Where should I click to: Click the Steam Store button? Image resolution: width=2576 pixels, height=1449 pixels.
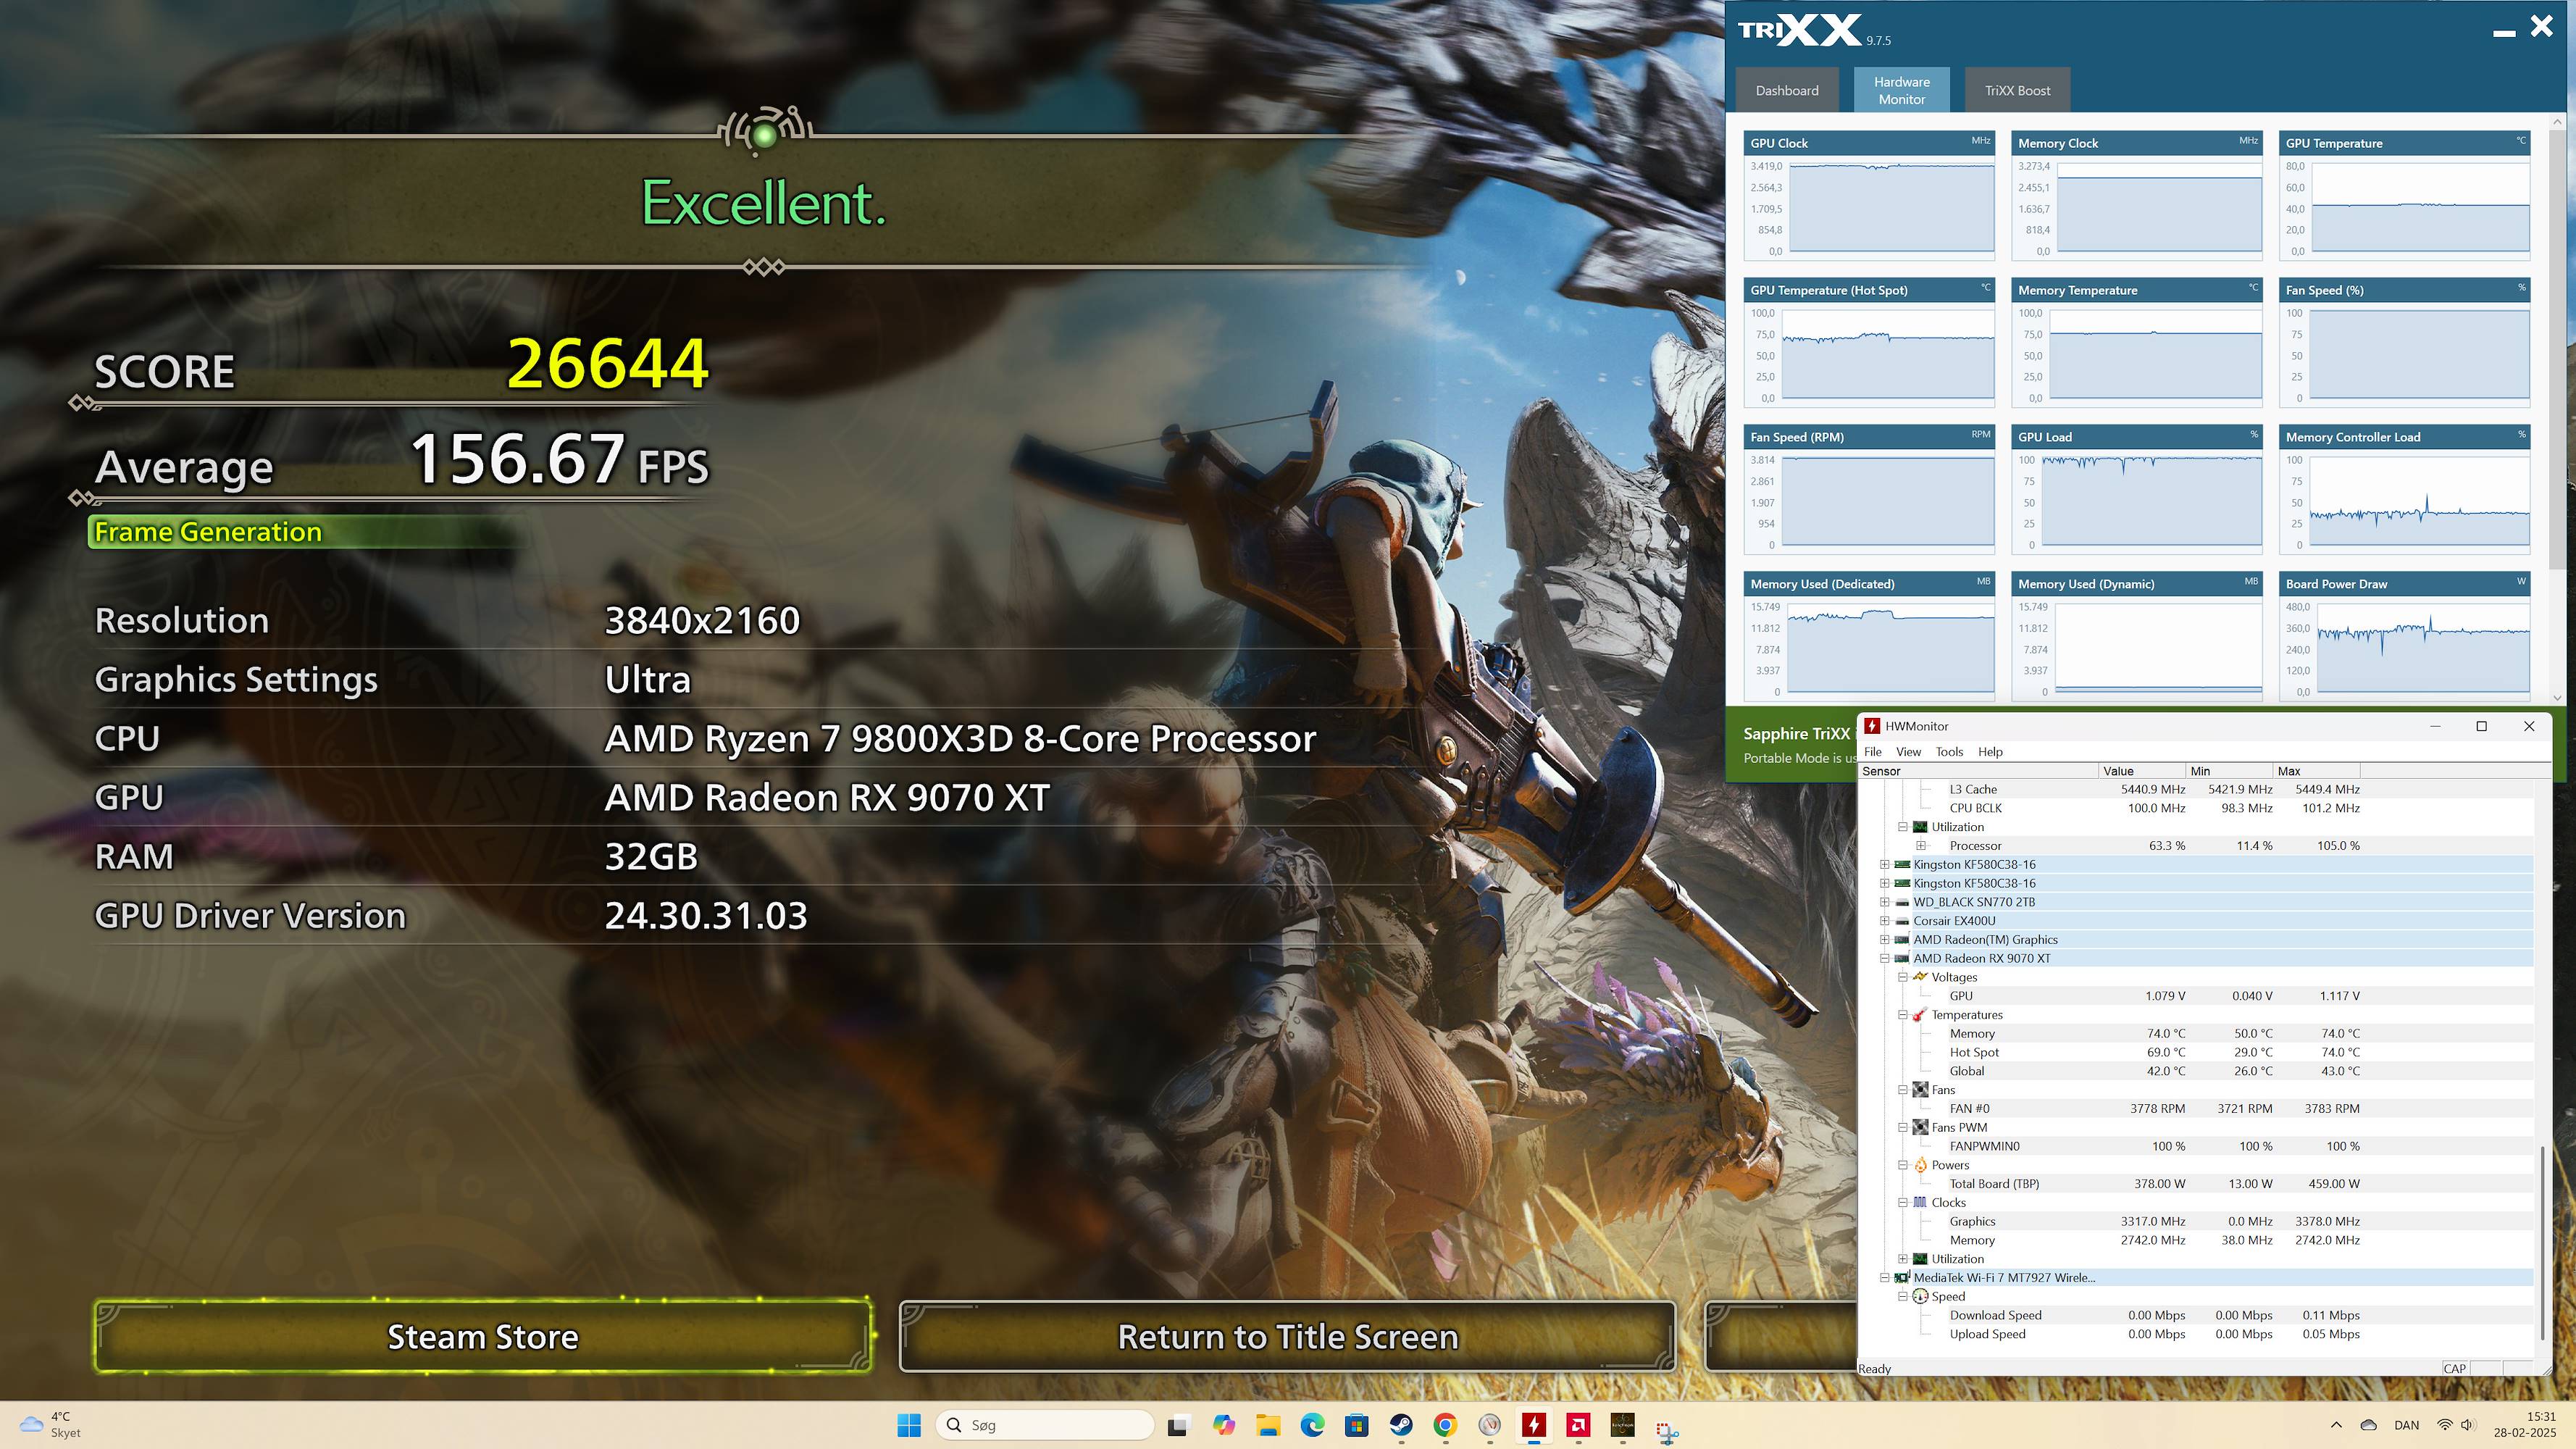tap(482, 1336)
